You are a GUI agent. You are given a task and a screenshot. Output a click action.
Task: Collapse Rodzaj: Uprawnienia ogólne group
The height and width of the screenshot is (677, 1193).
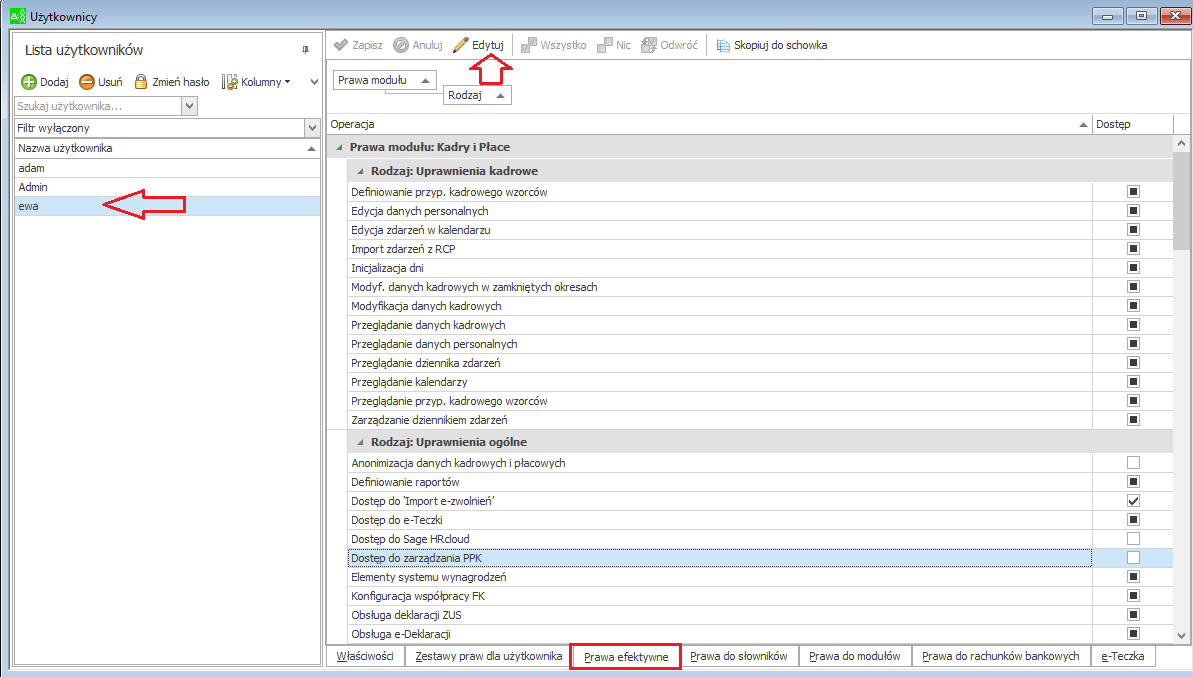(x=361, y=442)
